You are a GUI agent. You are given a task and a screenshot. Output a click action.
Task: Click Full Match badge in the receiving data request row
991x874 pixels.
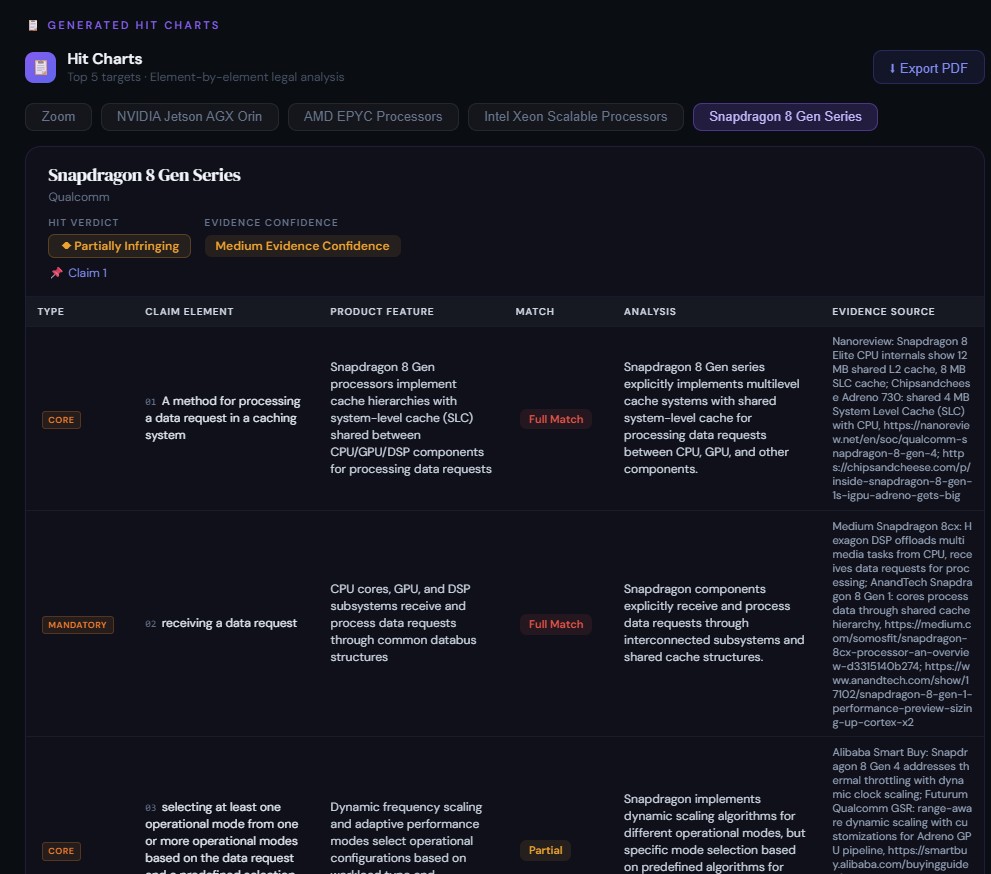tap(555, 624)
